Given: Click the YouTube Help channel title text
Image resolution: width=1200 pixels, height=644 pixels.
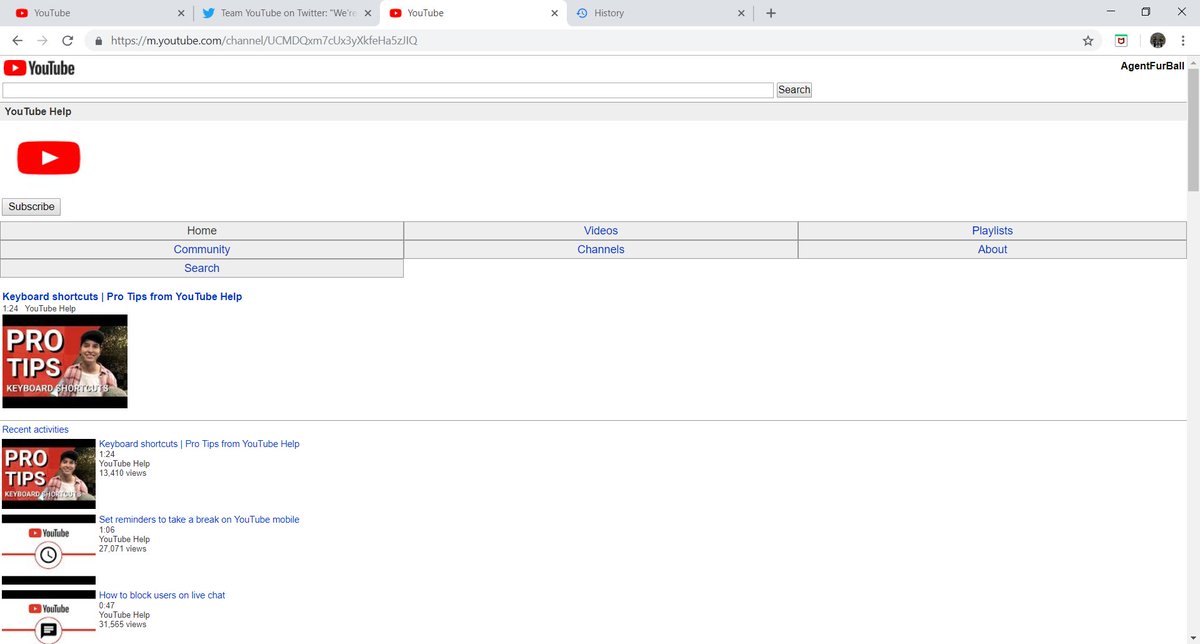Looking at the screenshot, I should [38, 112].
